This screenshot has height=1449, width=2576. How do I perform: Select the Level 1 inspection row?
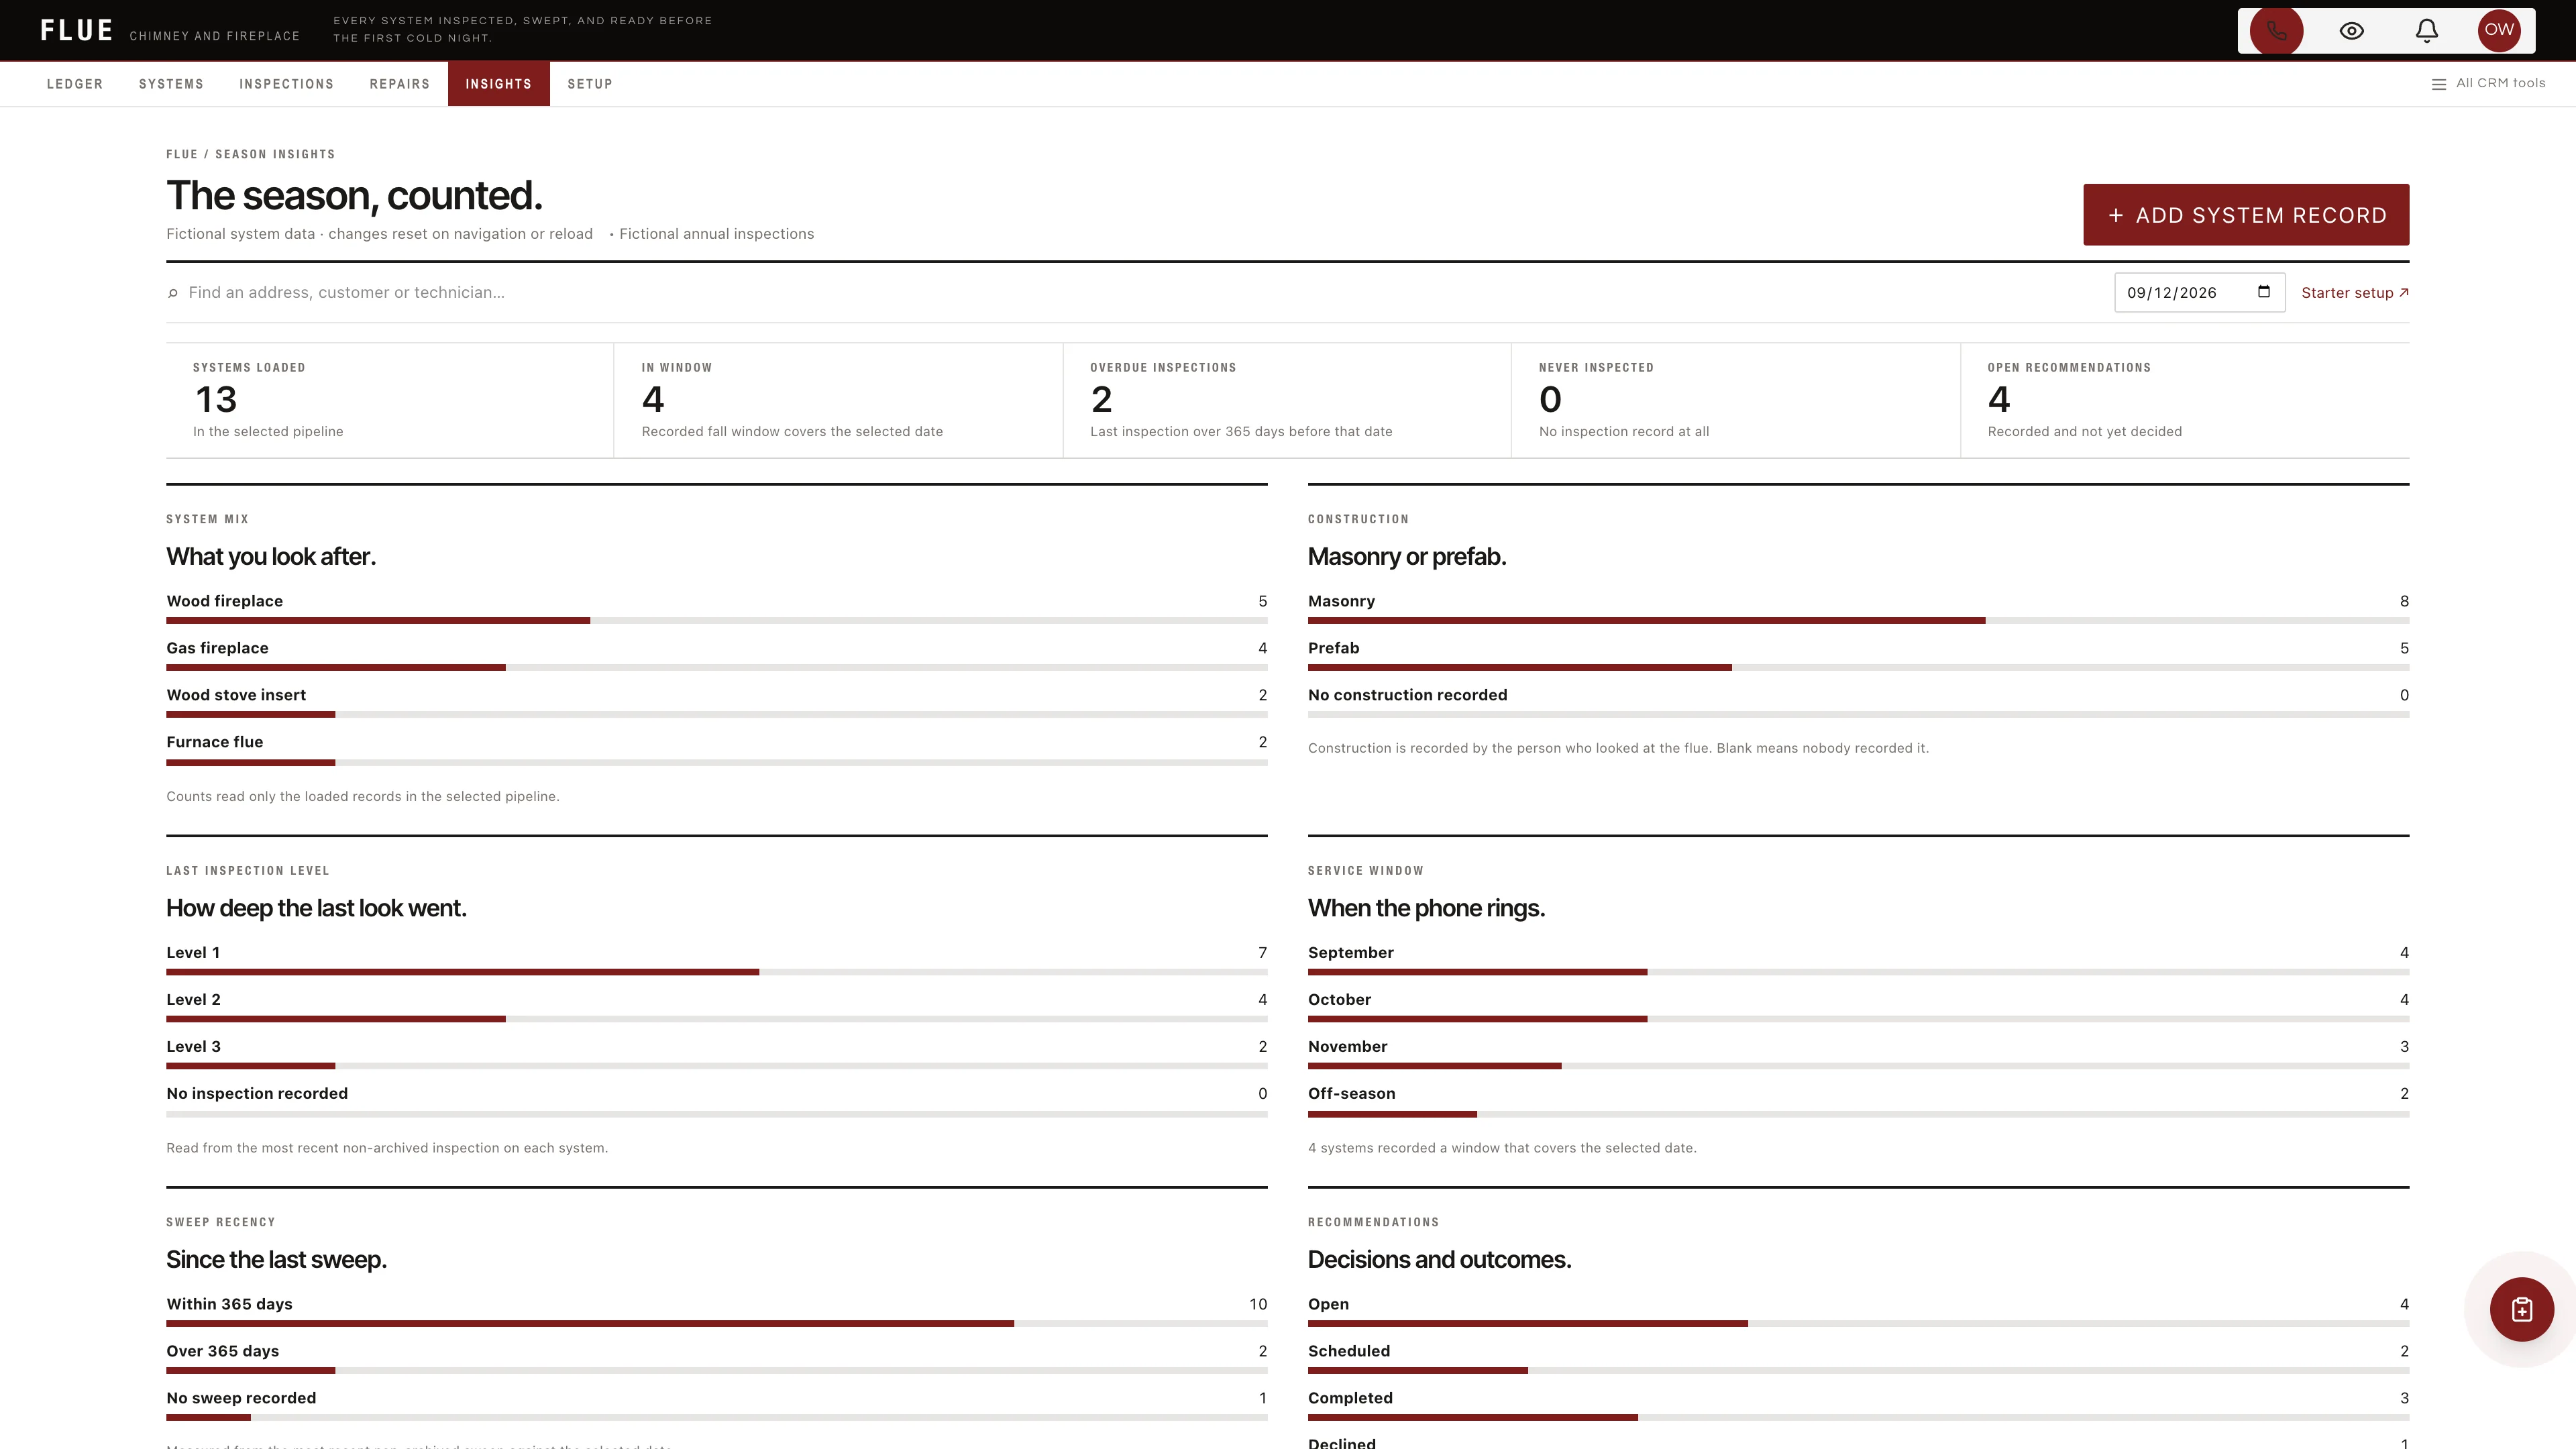tap(717, 961)
